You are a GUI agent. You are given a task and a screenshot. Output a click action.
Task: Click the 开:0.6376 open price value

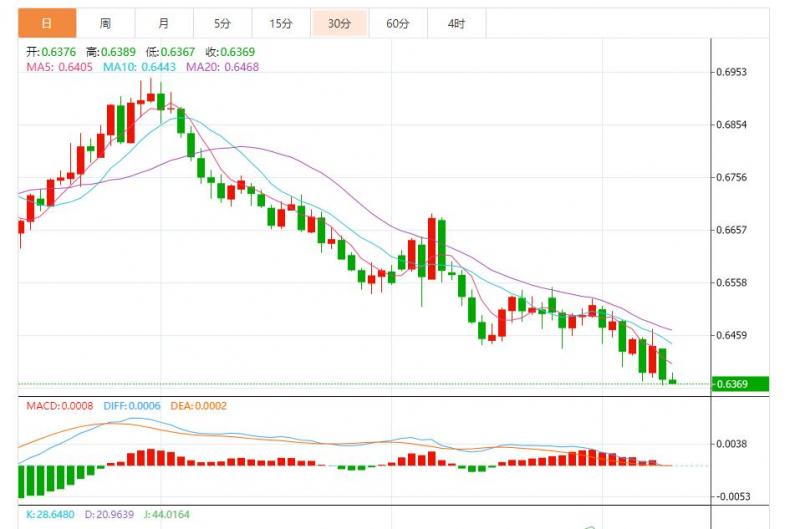[x=51, y=52]
